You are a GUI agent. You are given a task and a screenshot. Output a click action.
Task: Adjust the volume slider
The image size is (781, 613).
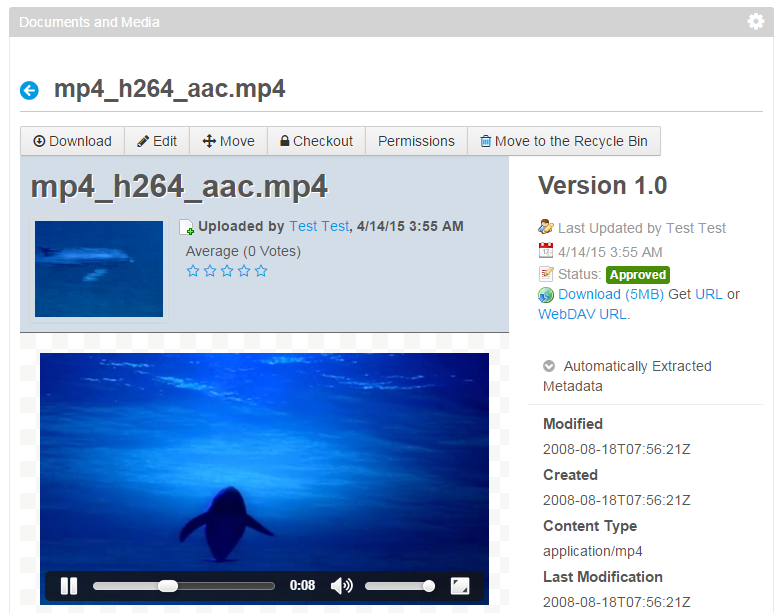pyautogui.click(x=399, y=586)
